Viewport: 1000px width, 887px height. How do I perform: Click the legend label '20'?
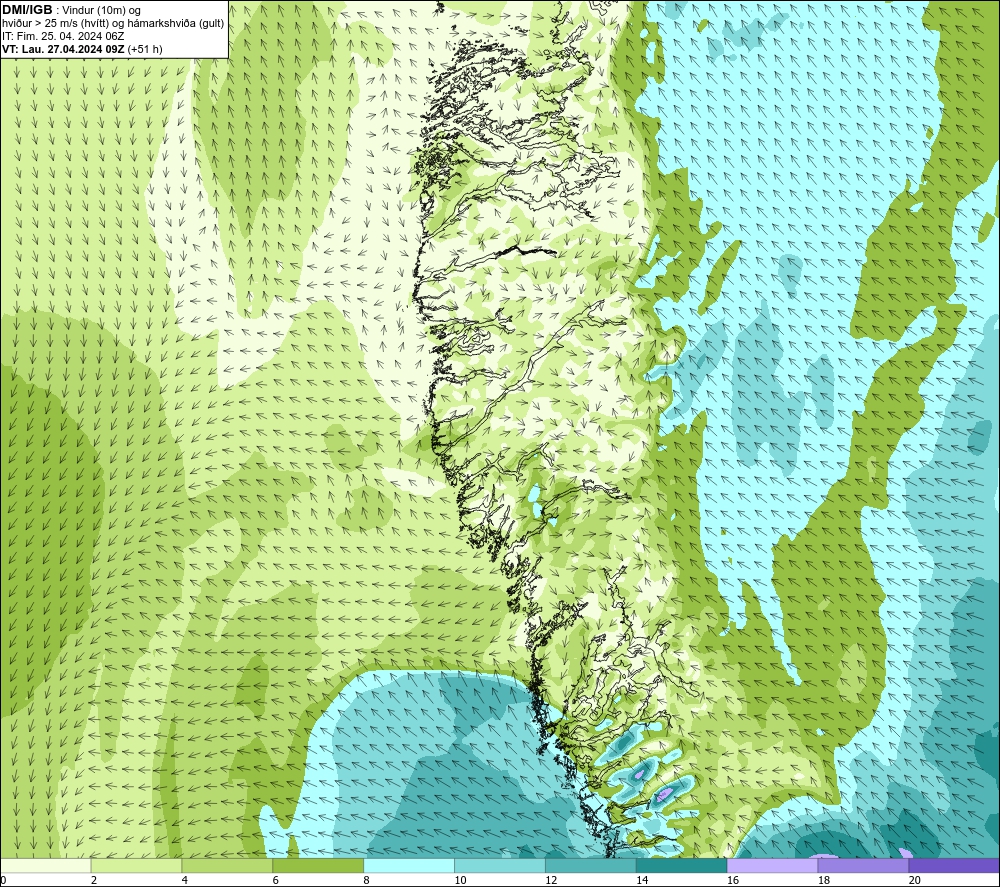point(915,881)
